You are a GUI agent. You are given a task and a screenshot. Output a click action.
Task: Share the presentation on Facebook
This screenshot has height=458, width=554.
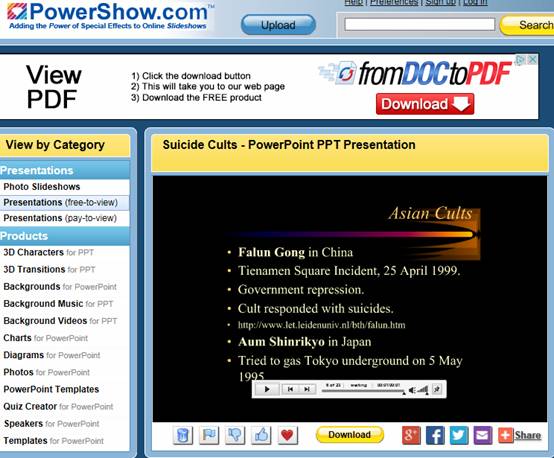[x=435, y=435]
